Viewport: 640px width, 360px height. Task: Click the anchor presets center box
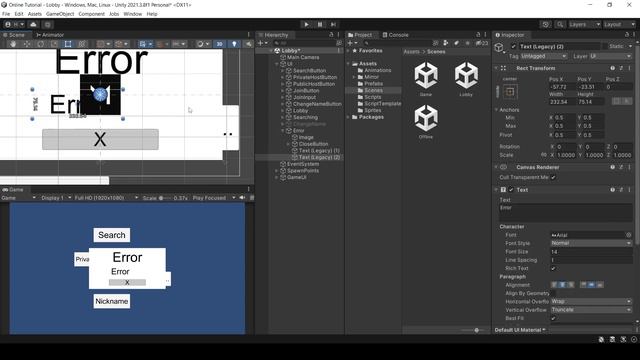pyautogui.click(x=510, y=92)
